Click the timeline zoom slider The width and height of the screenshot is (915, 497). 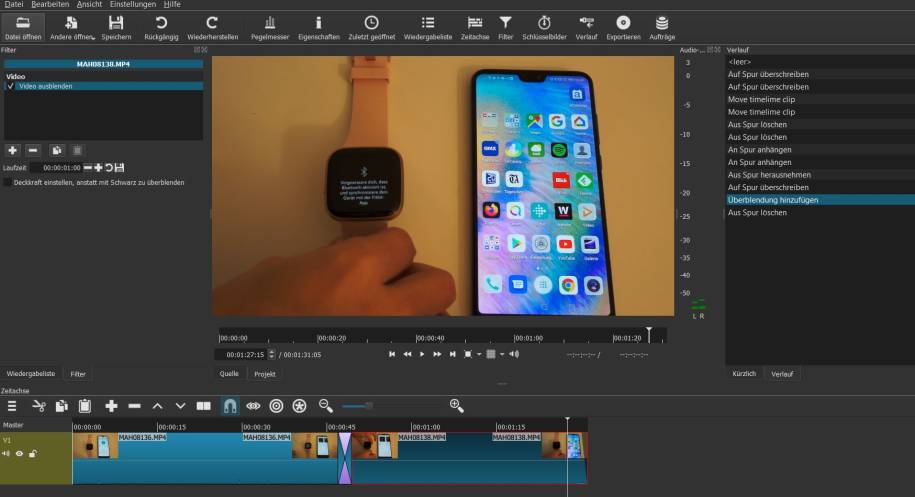pyautogui.click(x=391, y=406)
